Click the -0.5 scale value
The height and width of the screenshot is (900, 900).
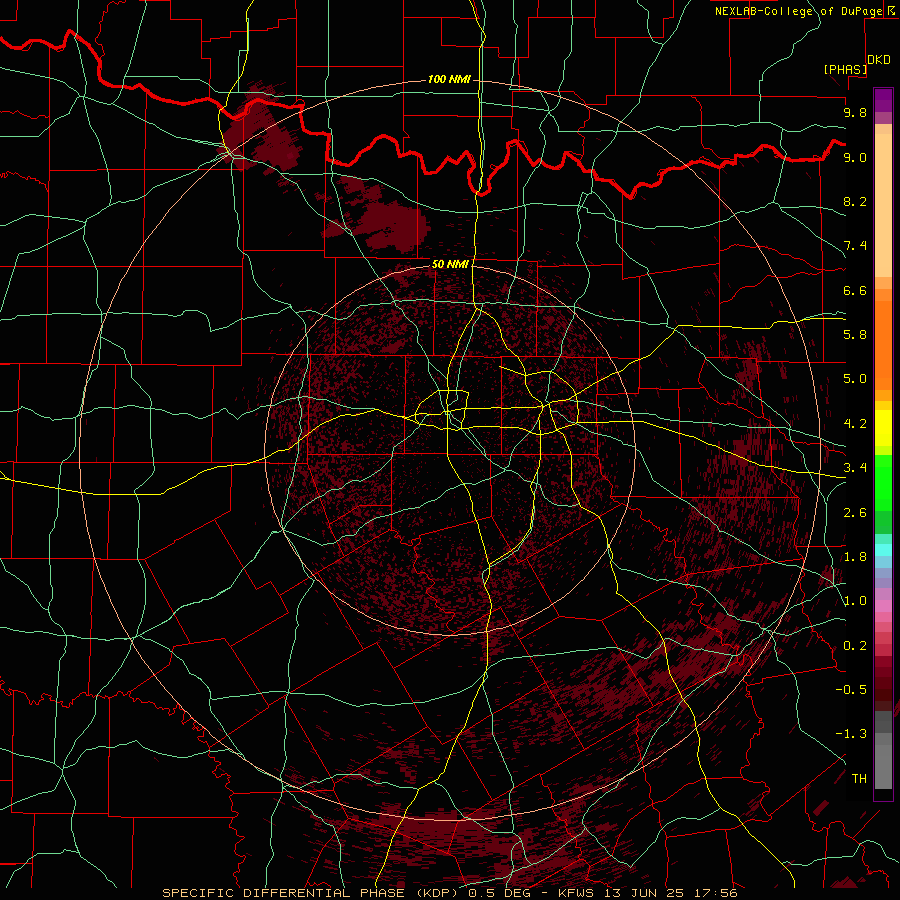(851, 690)
